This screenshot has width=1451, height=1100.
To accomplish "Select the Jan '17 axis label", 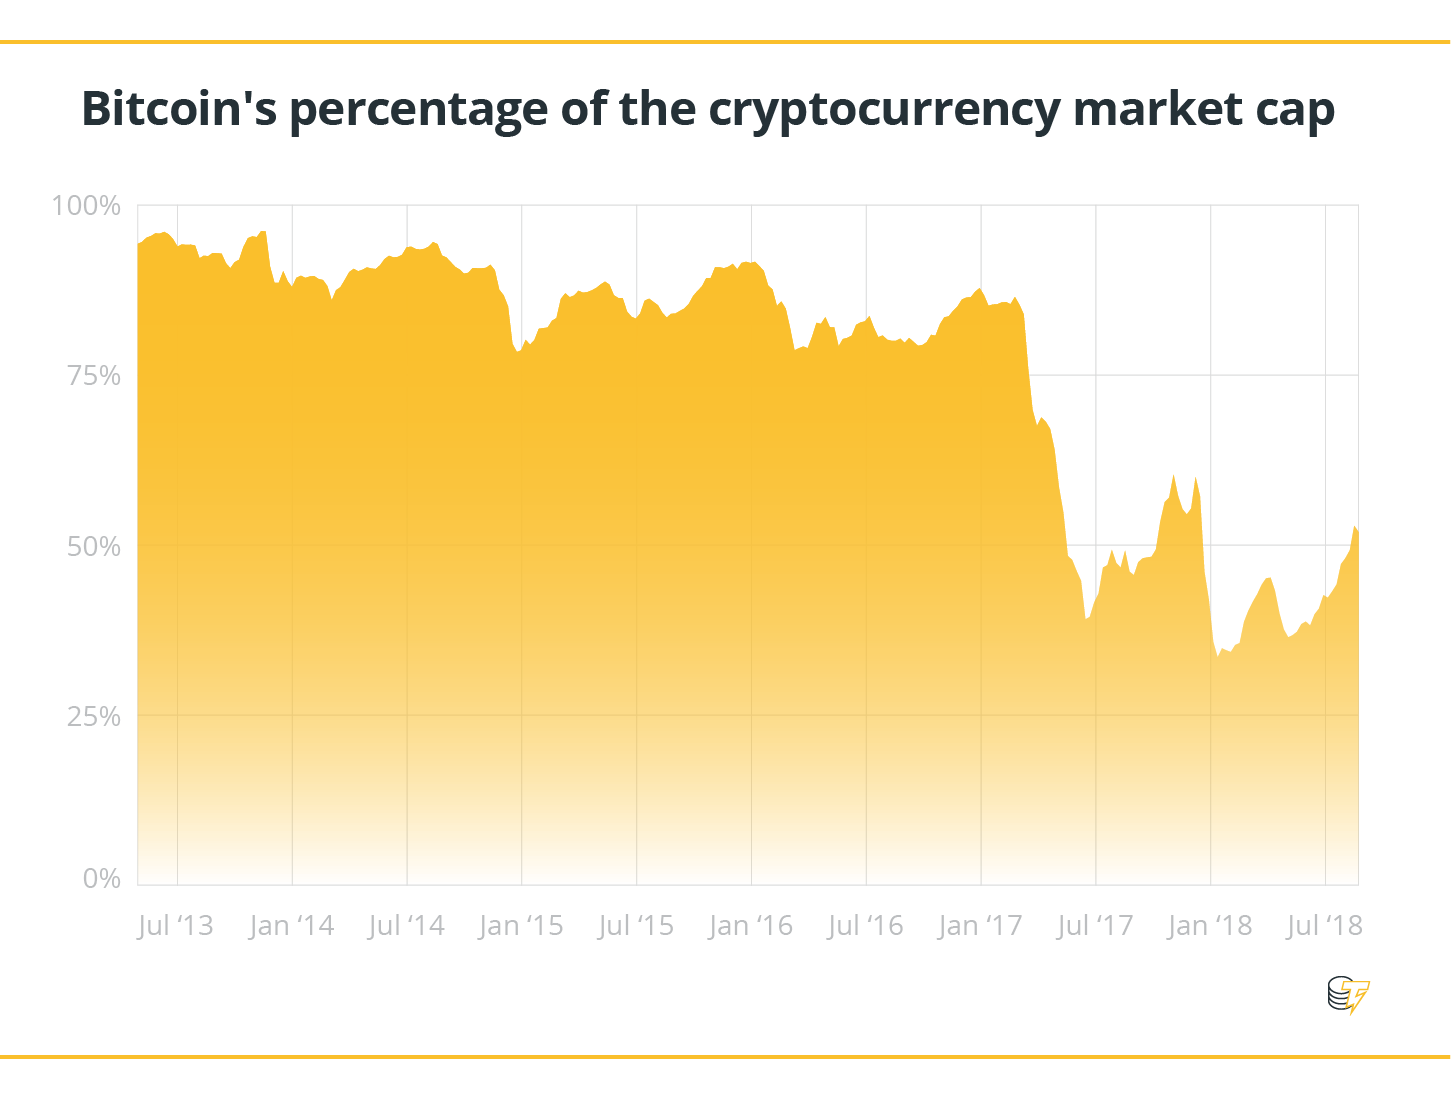I will pyautogui.click(x=981, y=925).
